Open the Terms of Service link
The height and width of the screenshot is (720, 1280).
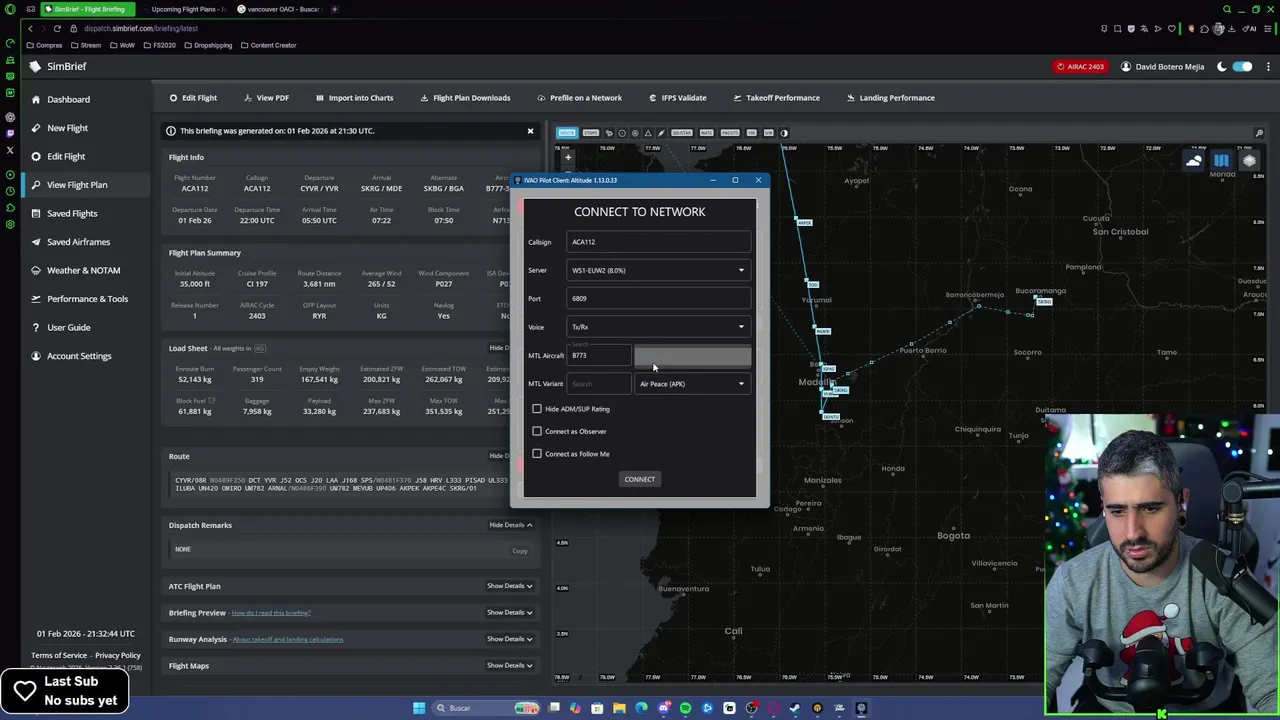[59, 655]
